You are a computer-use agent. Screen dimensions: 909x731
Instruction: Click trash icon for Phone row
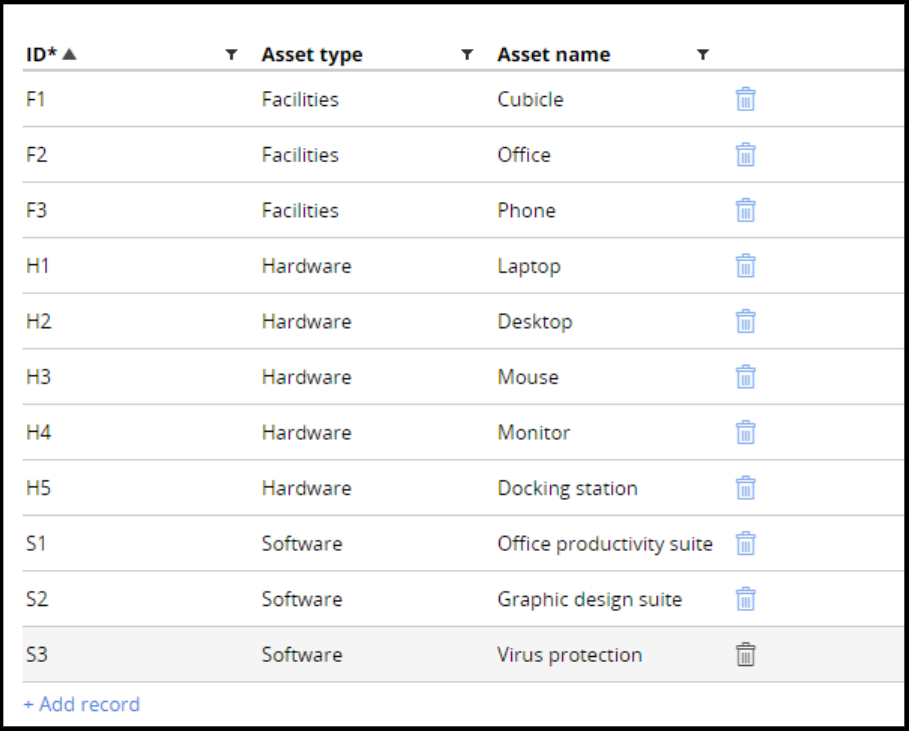[x=745, y=210]
